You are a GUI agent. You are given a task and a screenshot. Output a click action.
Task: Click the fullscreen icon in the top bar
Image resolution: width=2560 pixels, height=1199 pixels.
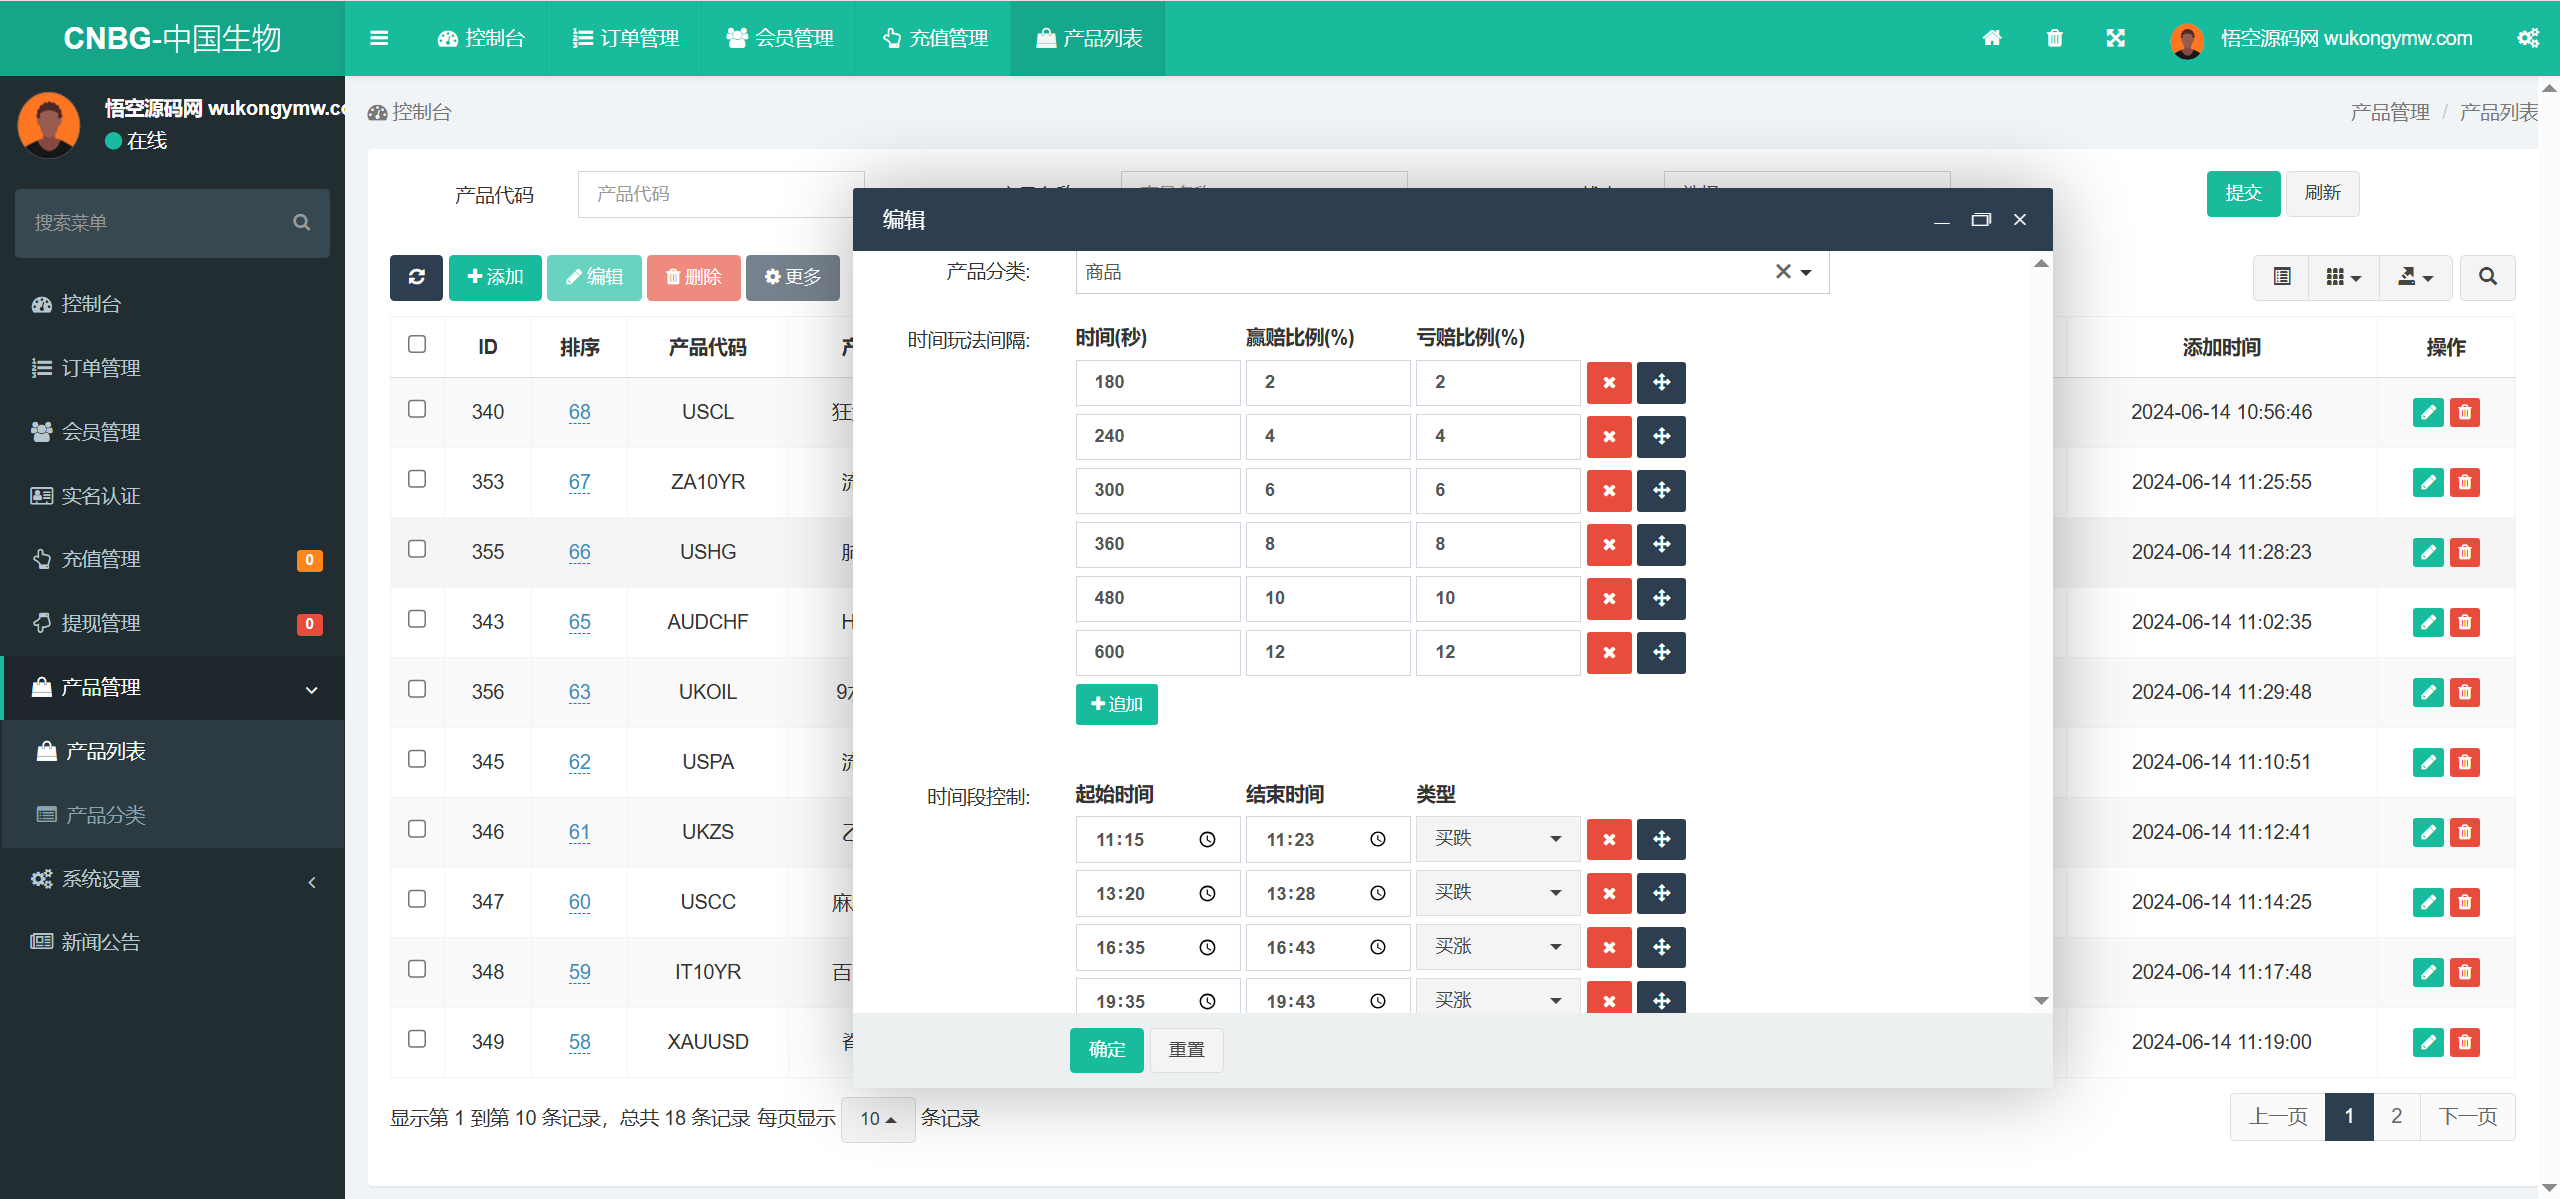pyautogui.click(x=2116, y=38)
